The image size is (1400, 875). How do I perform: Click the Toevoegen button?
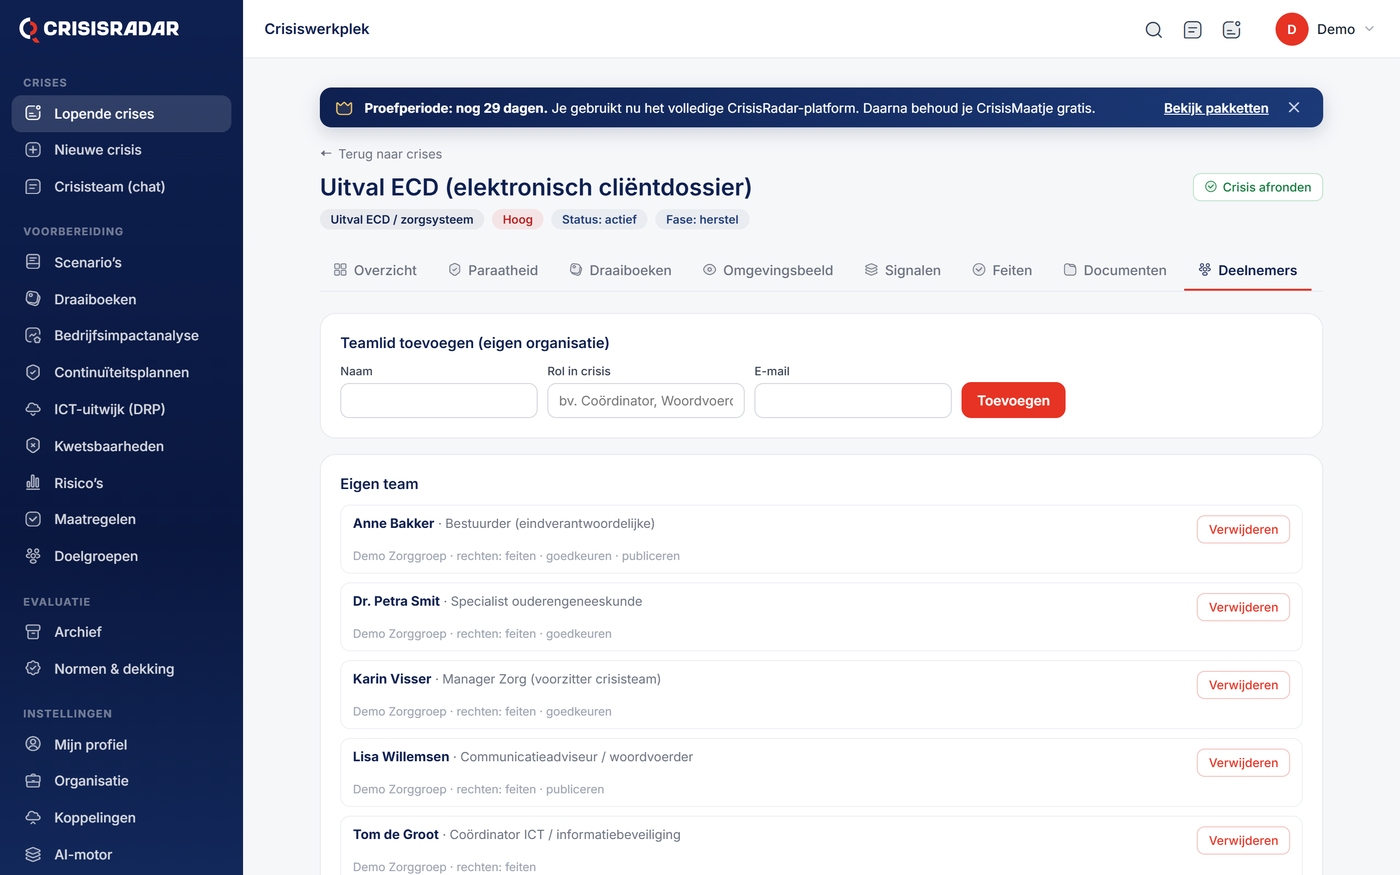click(x=1013, y=400)
